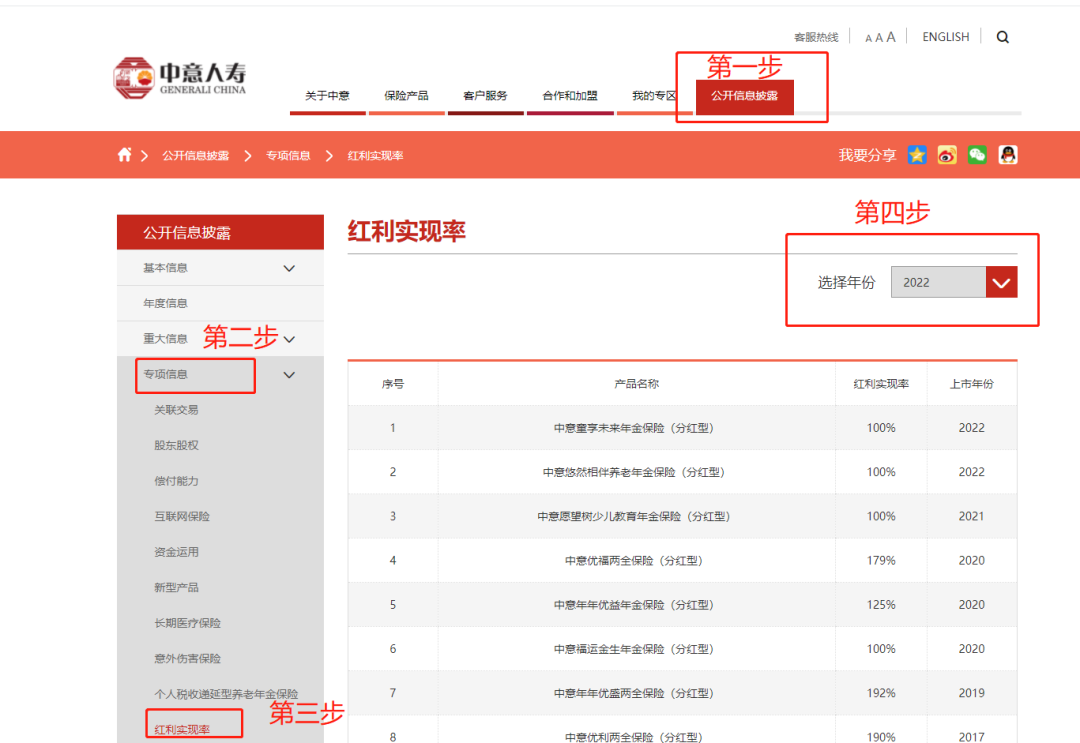Screen dimensions: 1080x743
Task: Select 红利实现率 in the sidebar submenu
Action: click(182, 729)
